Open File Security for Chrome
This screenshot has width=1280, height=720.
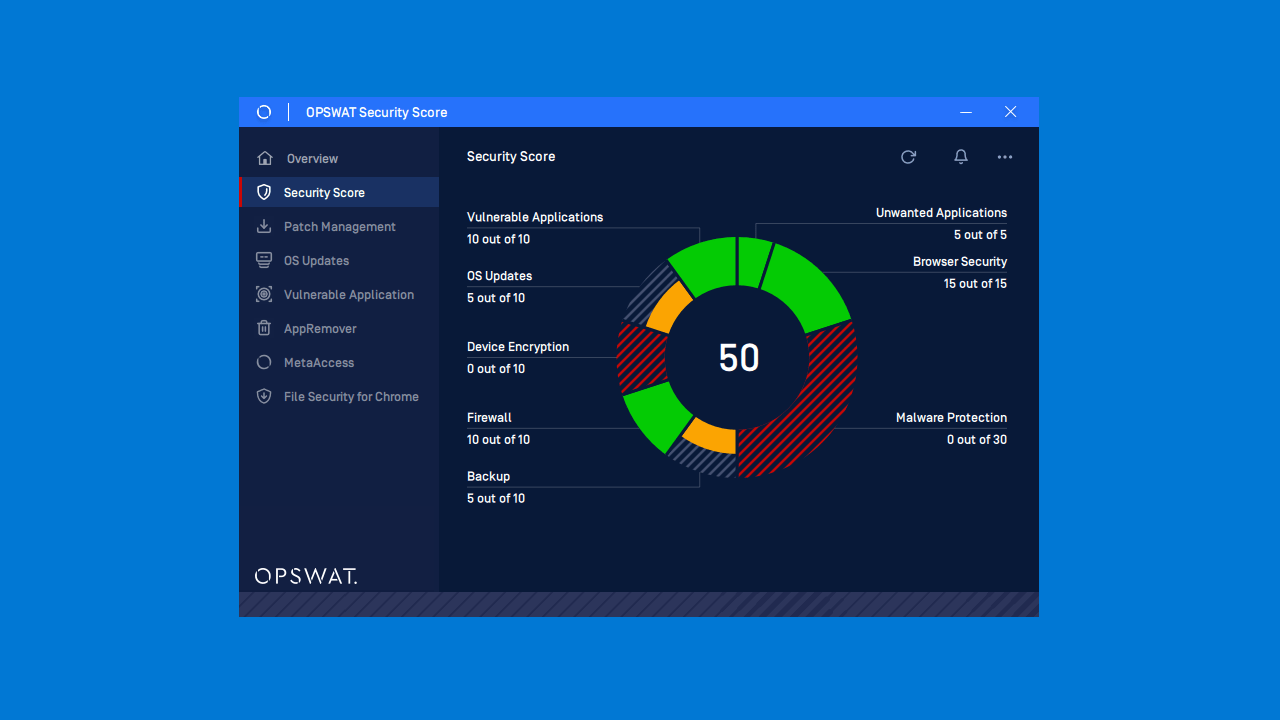coord(339,396)
